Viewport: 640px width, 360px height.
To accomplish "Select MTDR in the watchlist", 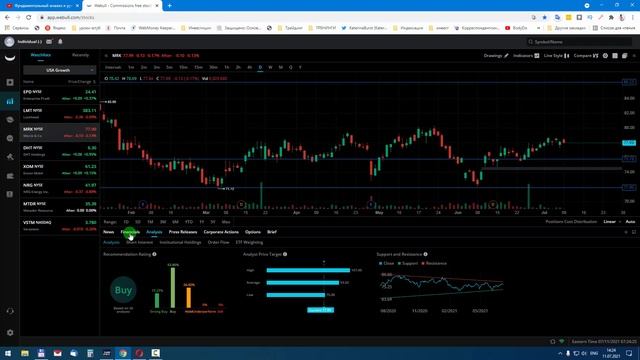I will 60,207.
